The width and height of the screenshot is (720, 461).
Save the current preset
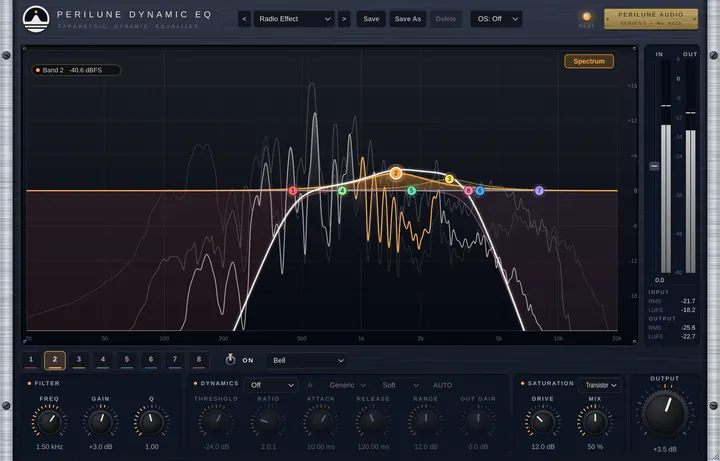pyautogui.click(x=371, y=19)
